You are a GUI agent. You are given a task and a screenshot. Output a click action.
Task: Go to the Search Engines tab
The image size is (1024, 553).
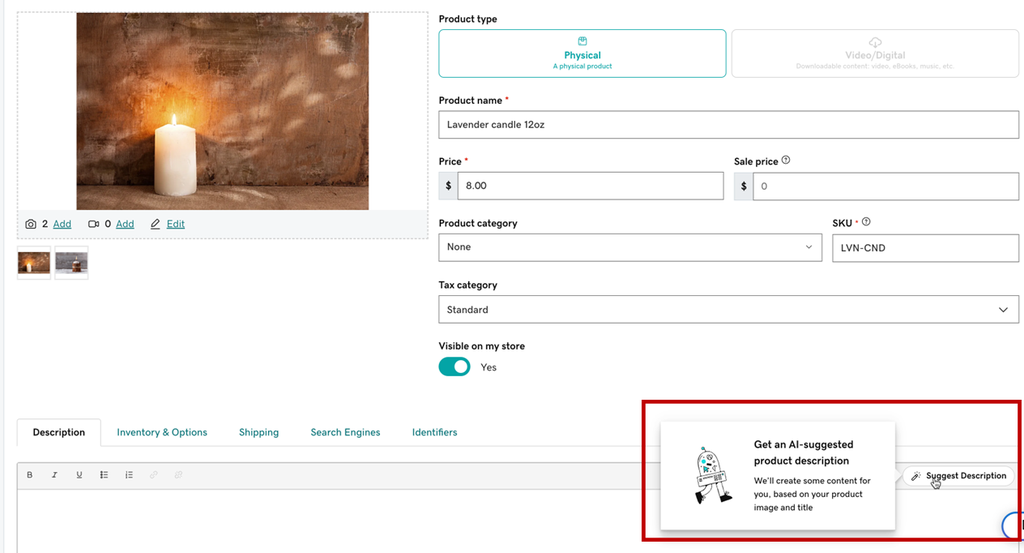coord(345,432)
